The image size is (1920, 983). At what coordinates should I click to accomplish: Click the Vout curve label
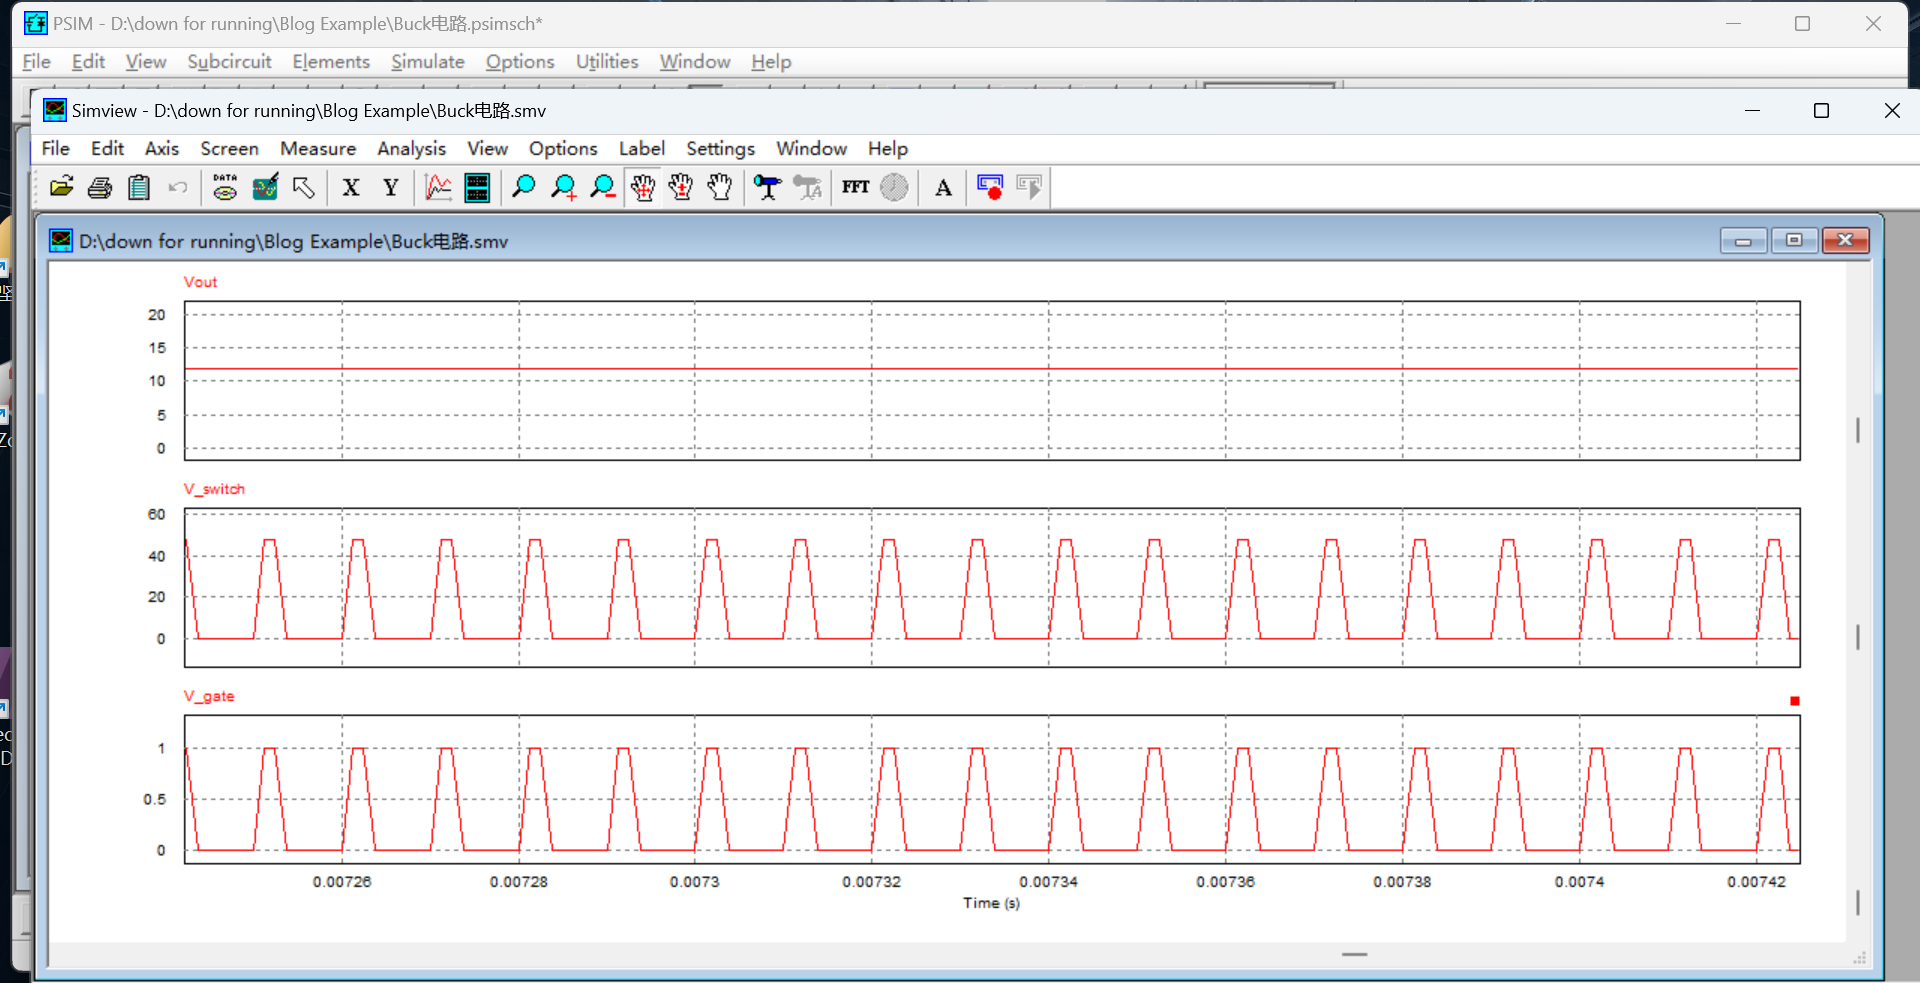point(200,282)
